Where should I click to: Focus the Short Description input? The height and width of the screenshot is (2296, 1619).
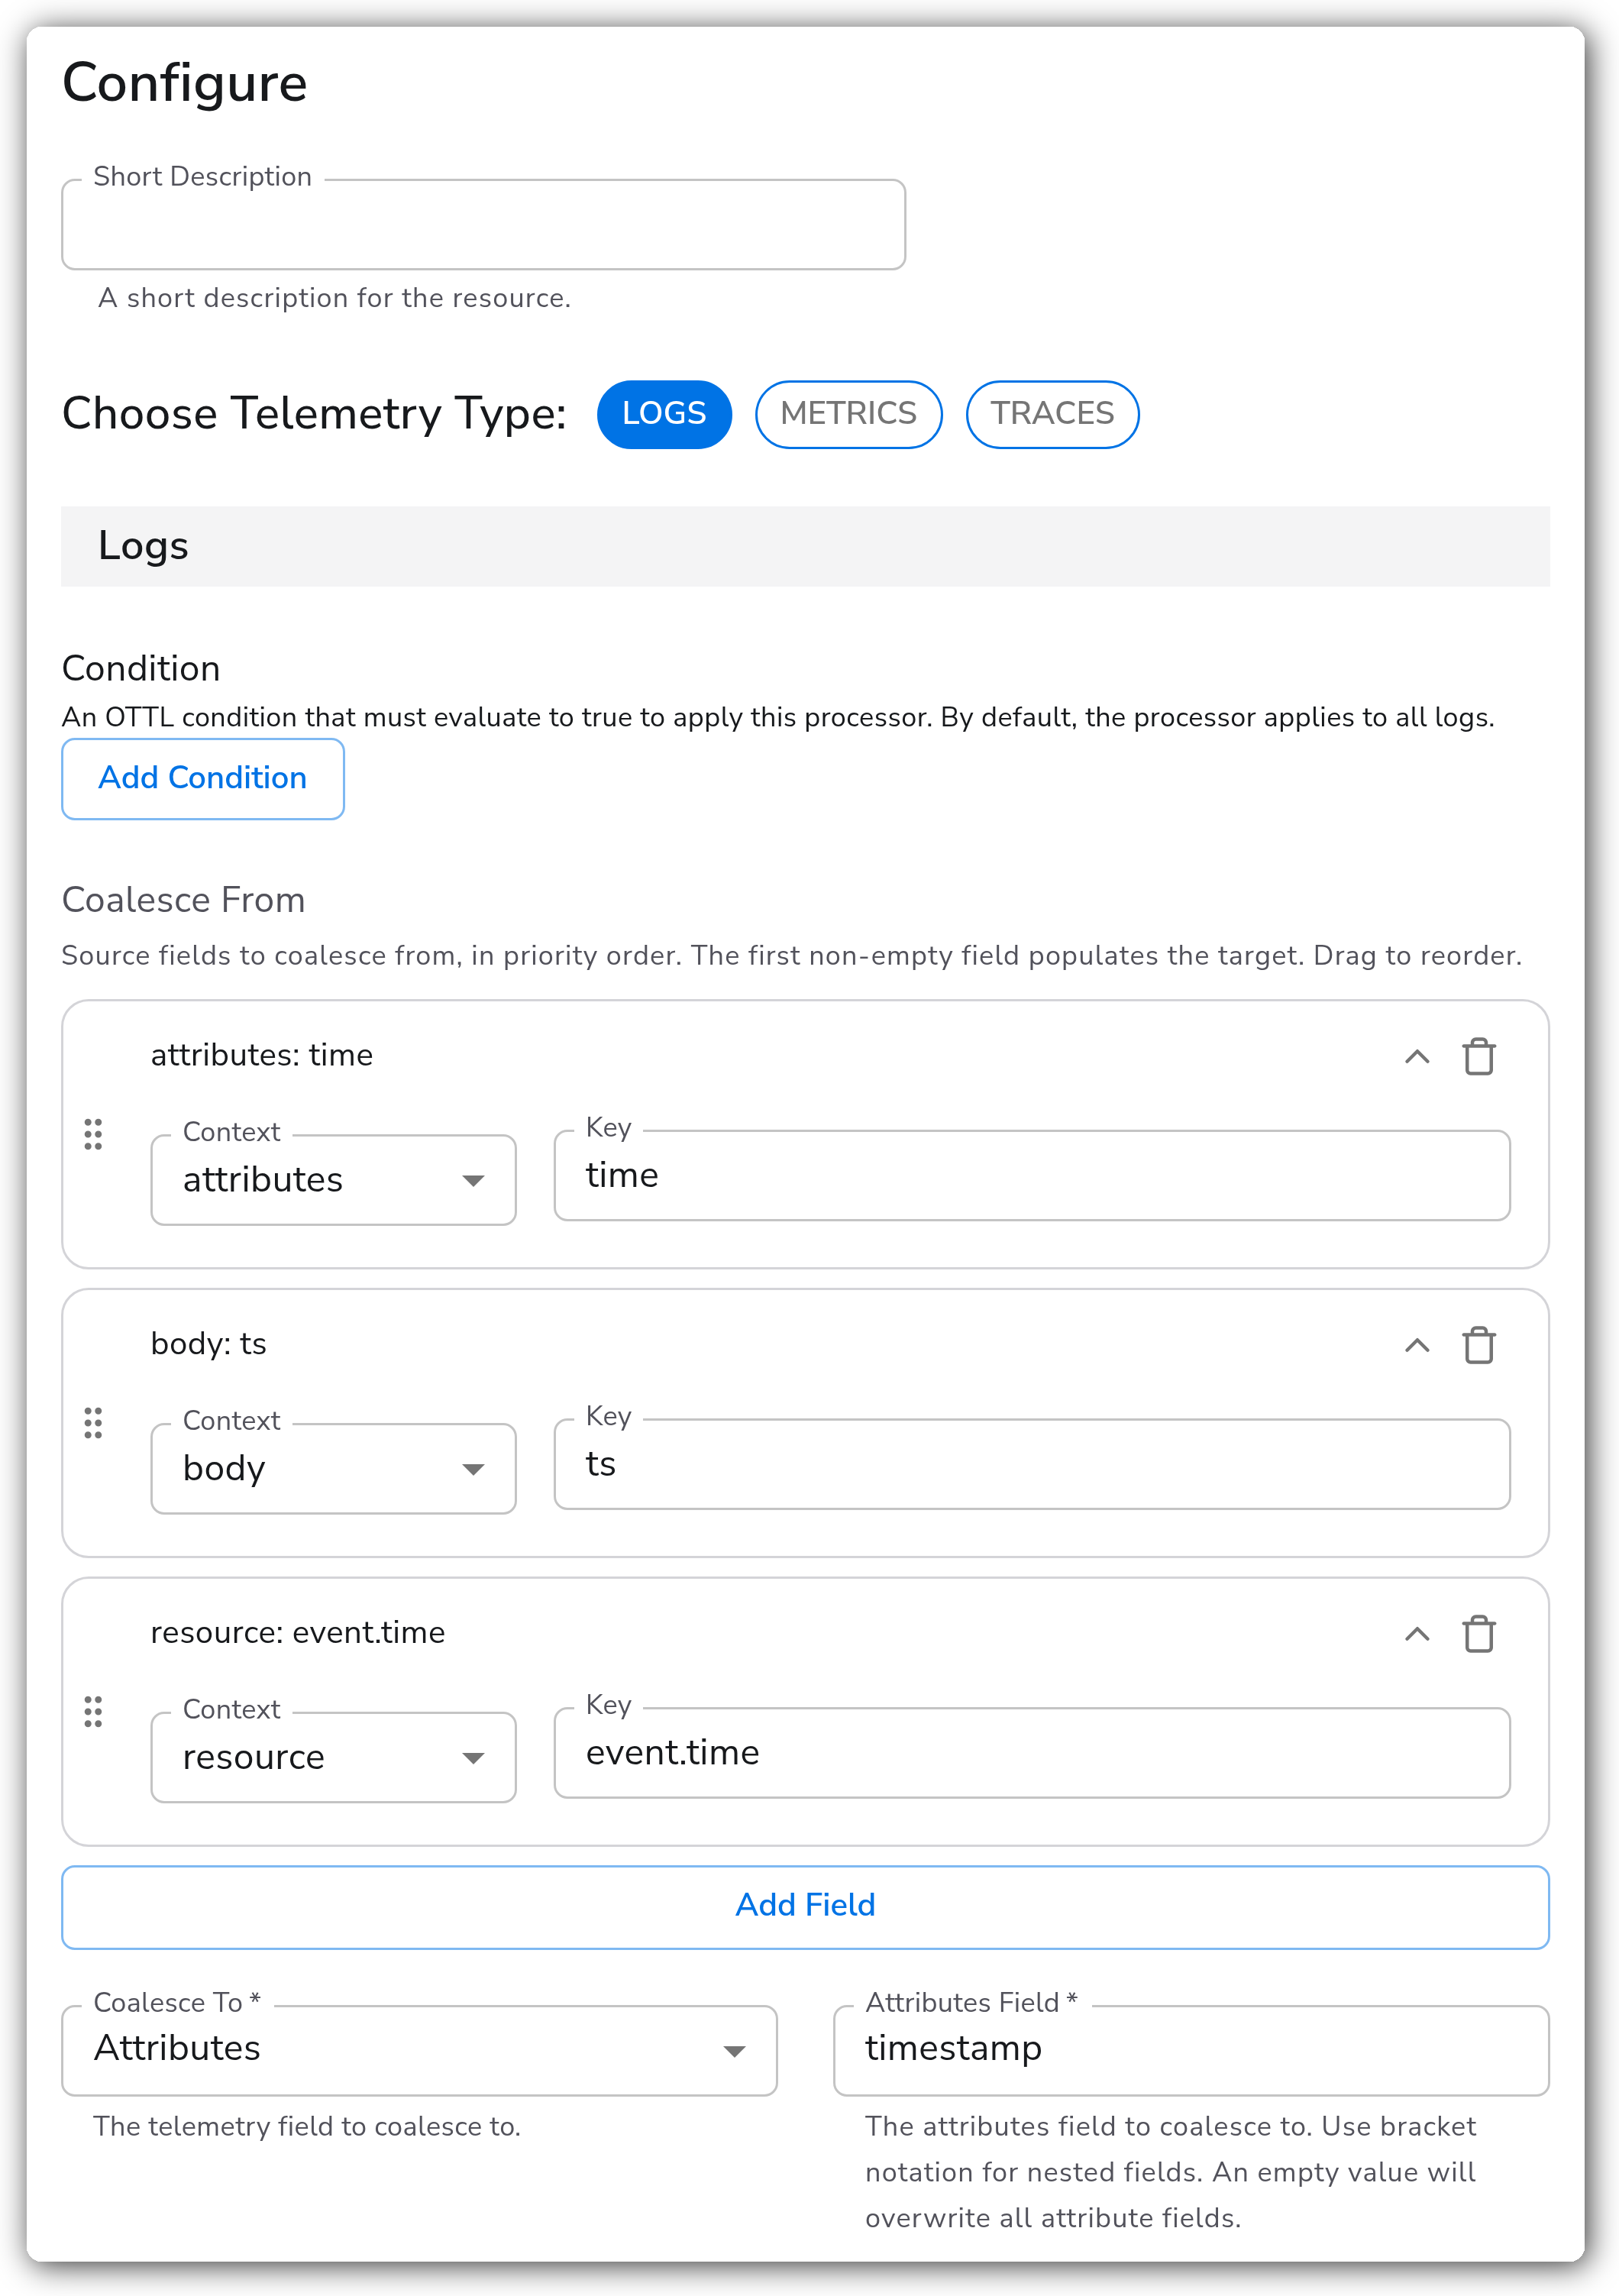click(x=484, y=224)
